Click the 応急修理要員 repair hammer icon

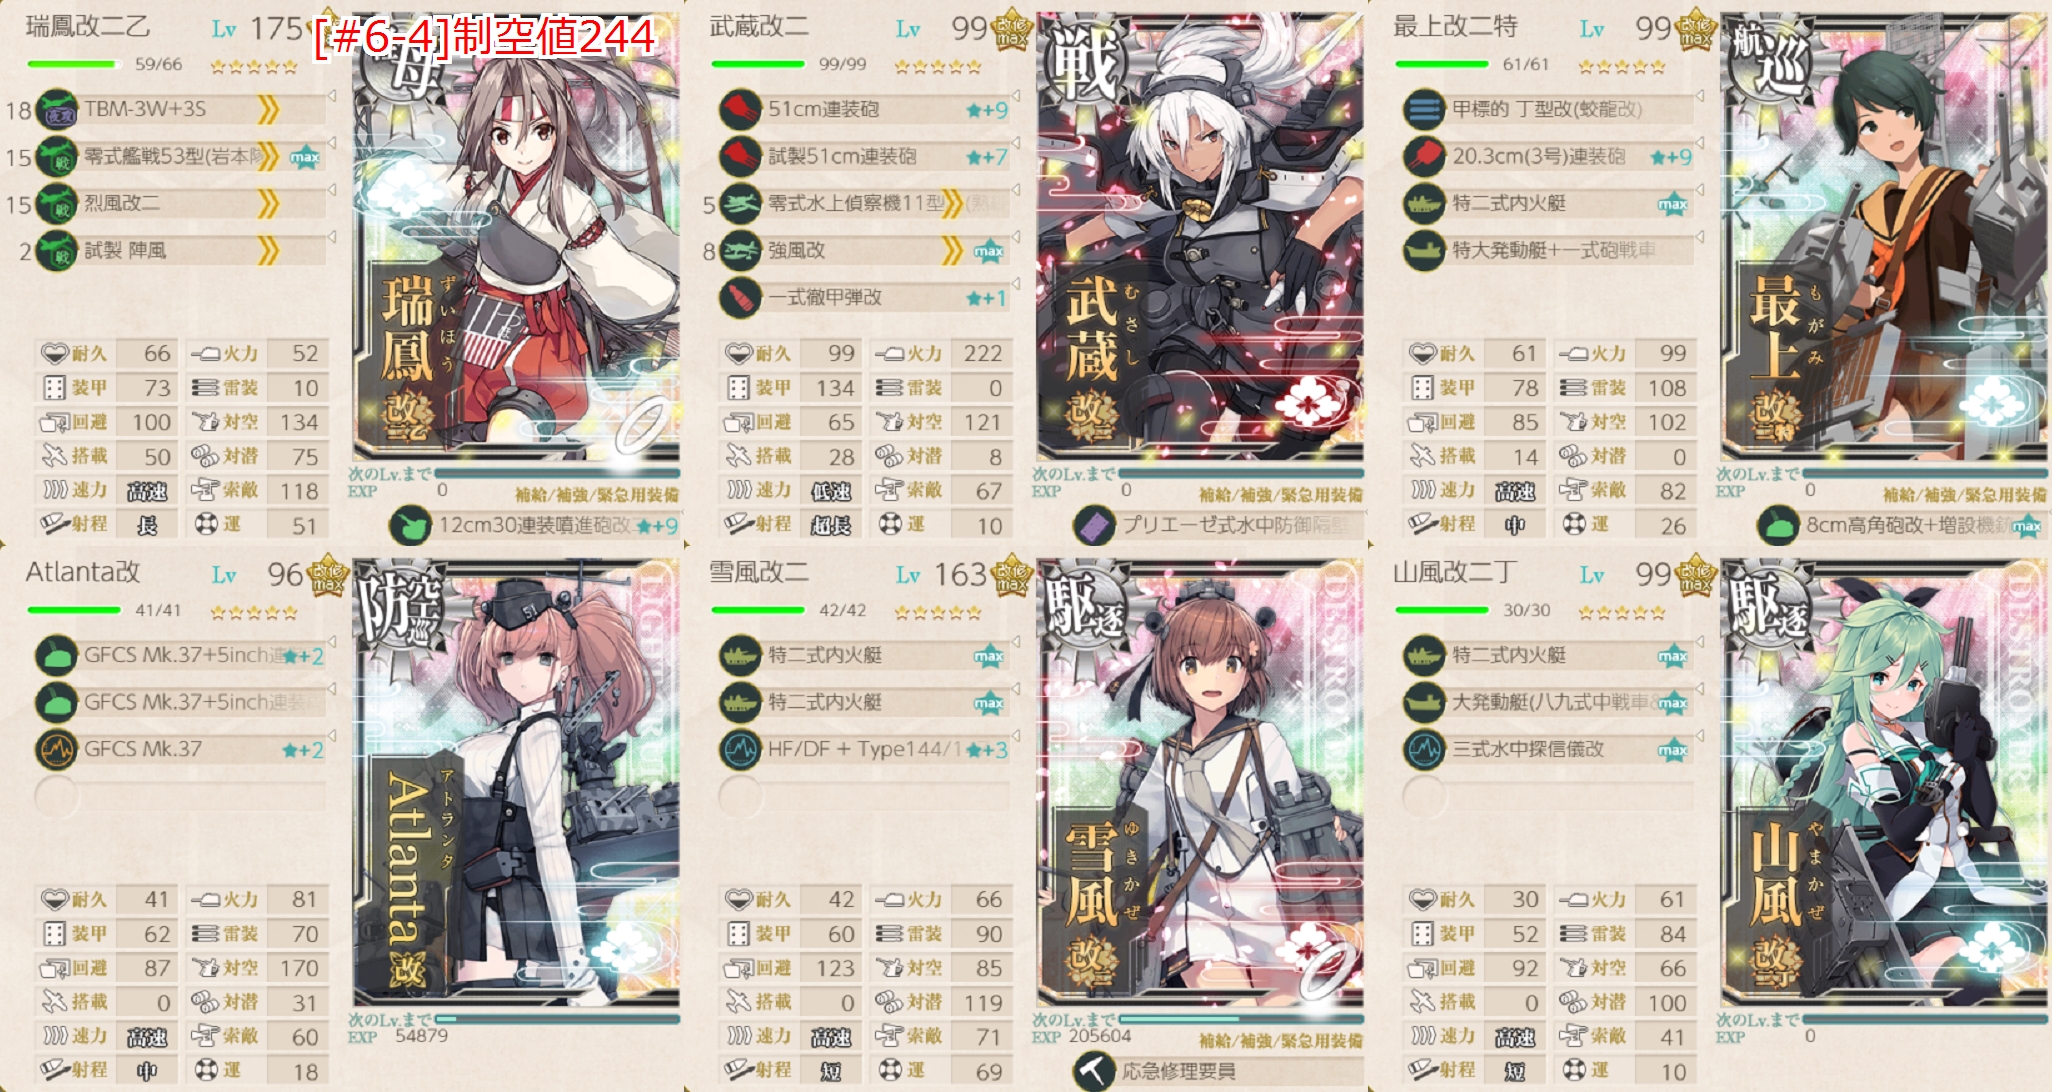1094,1071
